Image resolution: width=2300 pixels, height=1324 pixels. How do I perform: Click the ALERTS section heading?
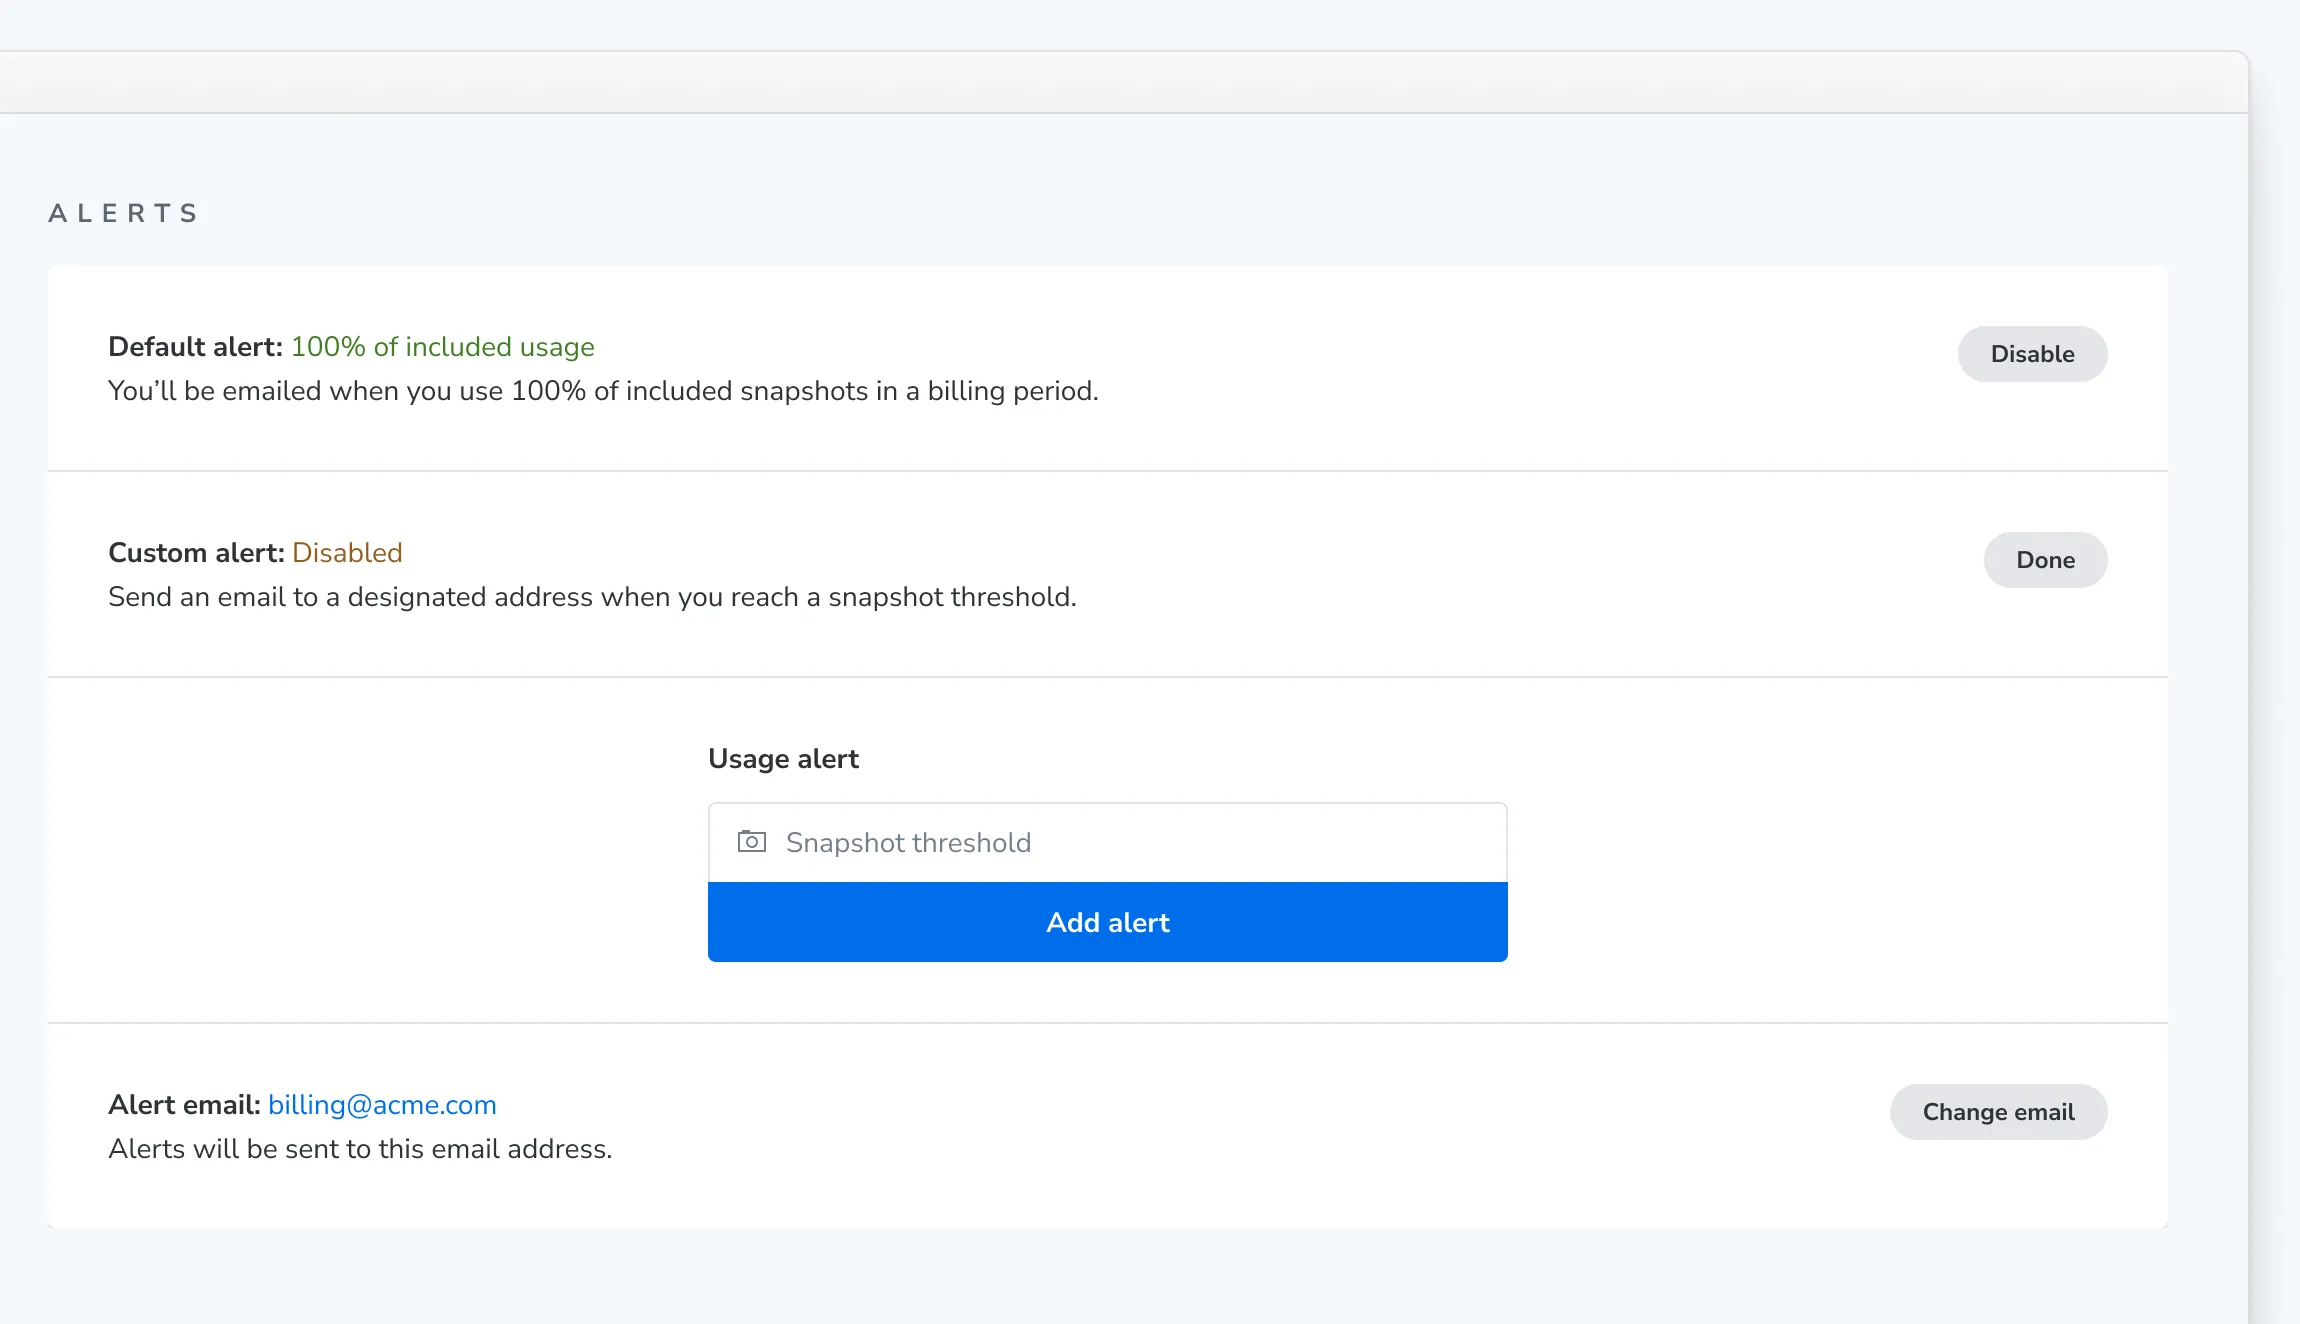pos(123,213)
